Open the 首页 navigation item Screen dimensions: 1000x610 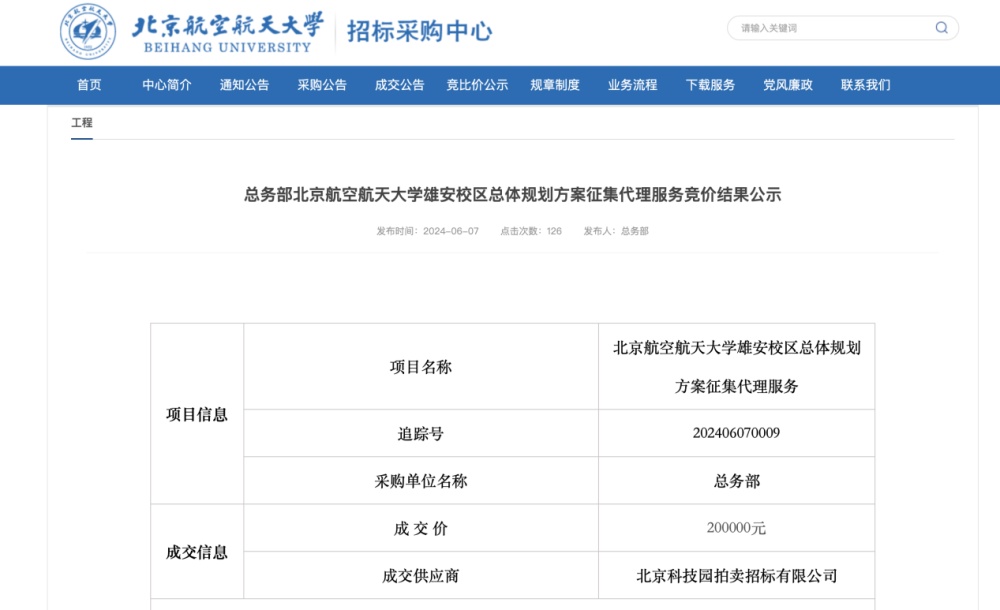pyautogui.click(x=89, y=85)
